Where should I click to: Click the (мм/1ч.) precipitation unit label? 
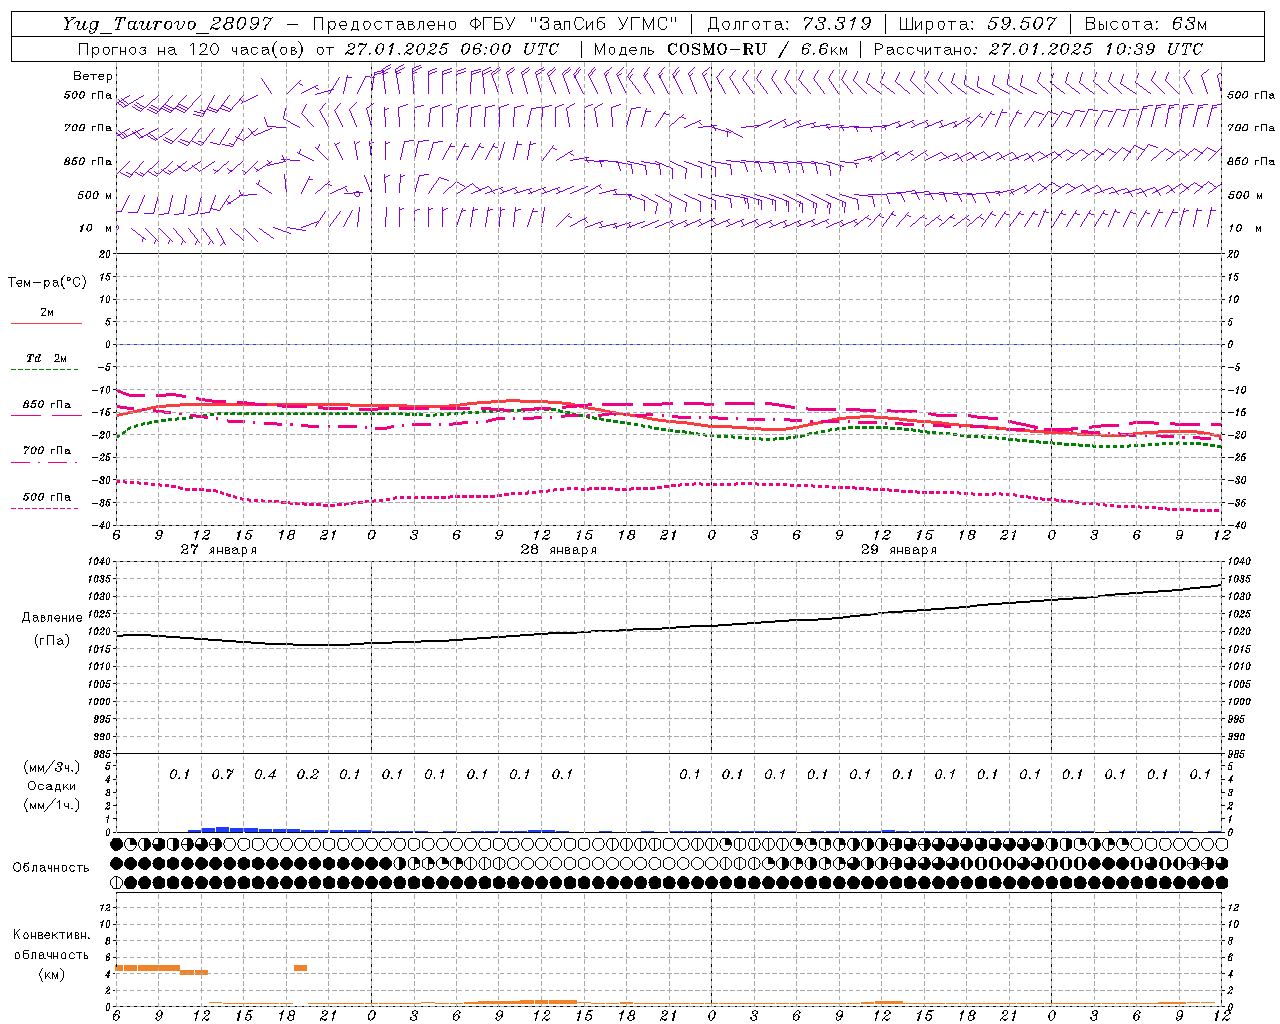point(51,805)
